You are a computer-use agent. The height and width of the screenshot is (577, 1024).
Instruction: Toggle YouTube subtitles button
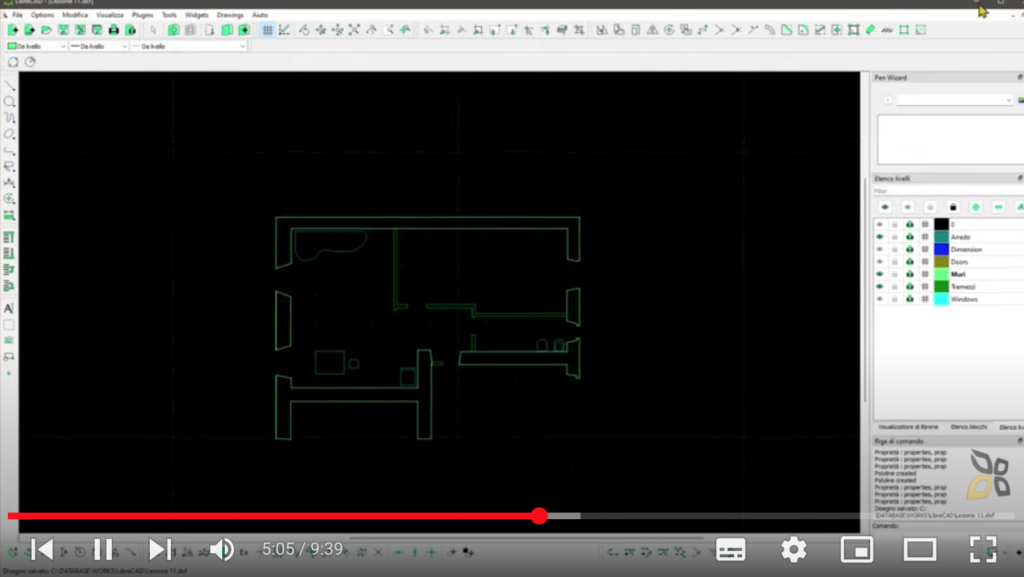pyautogui.click(x=731, y=550)
